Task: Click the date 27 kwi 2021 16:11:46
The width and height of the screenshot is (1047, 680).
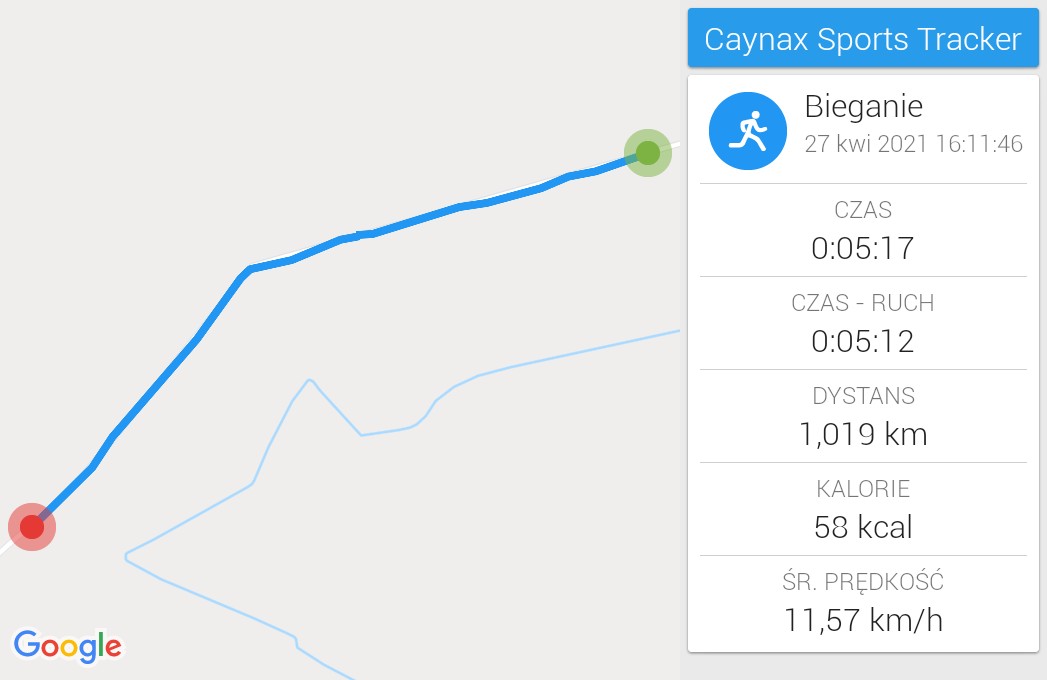Action: (913, 144)
